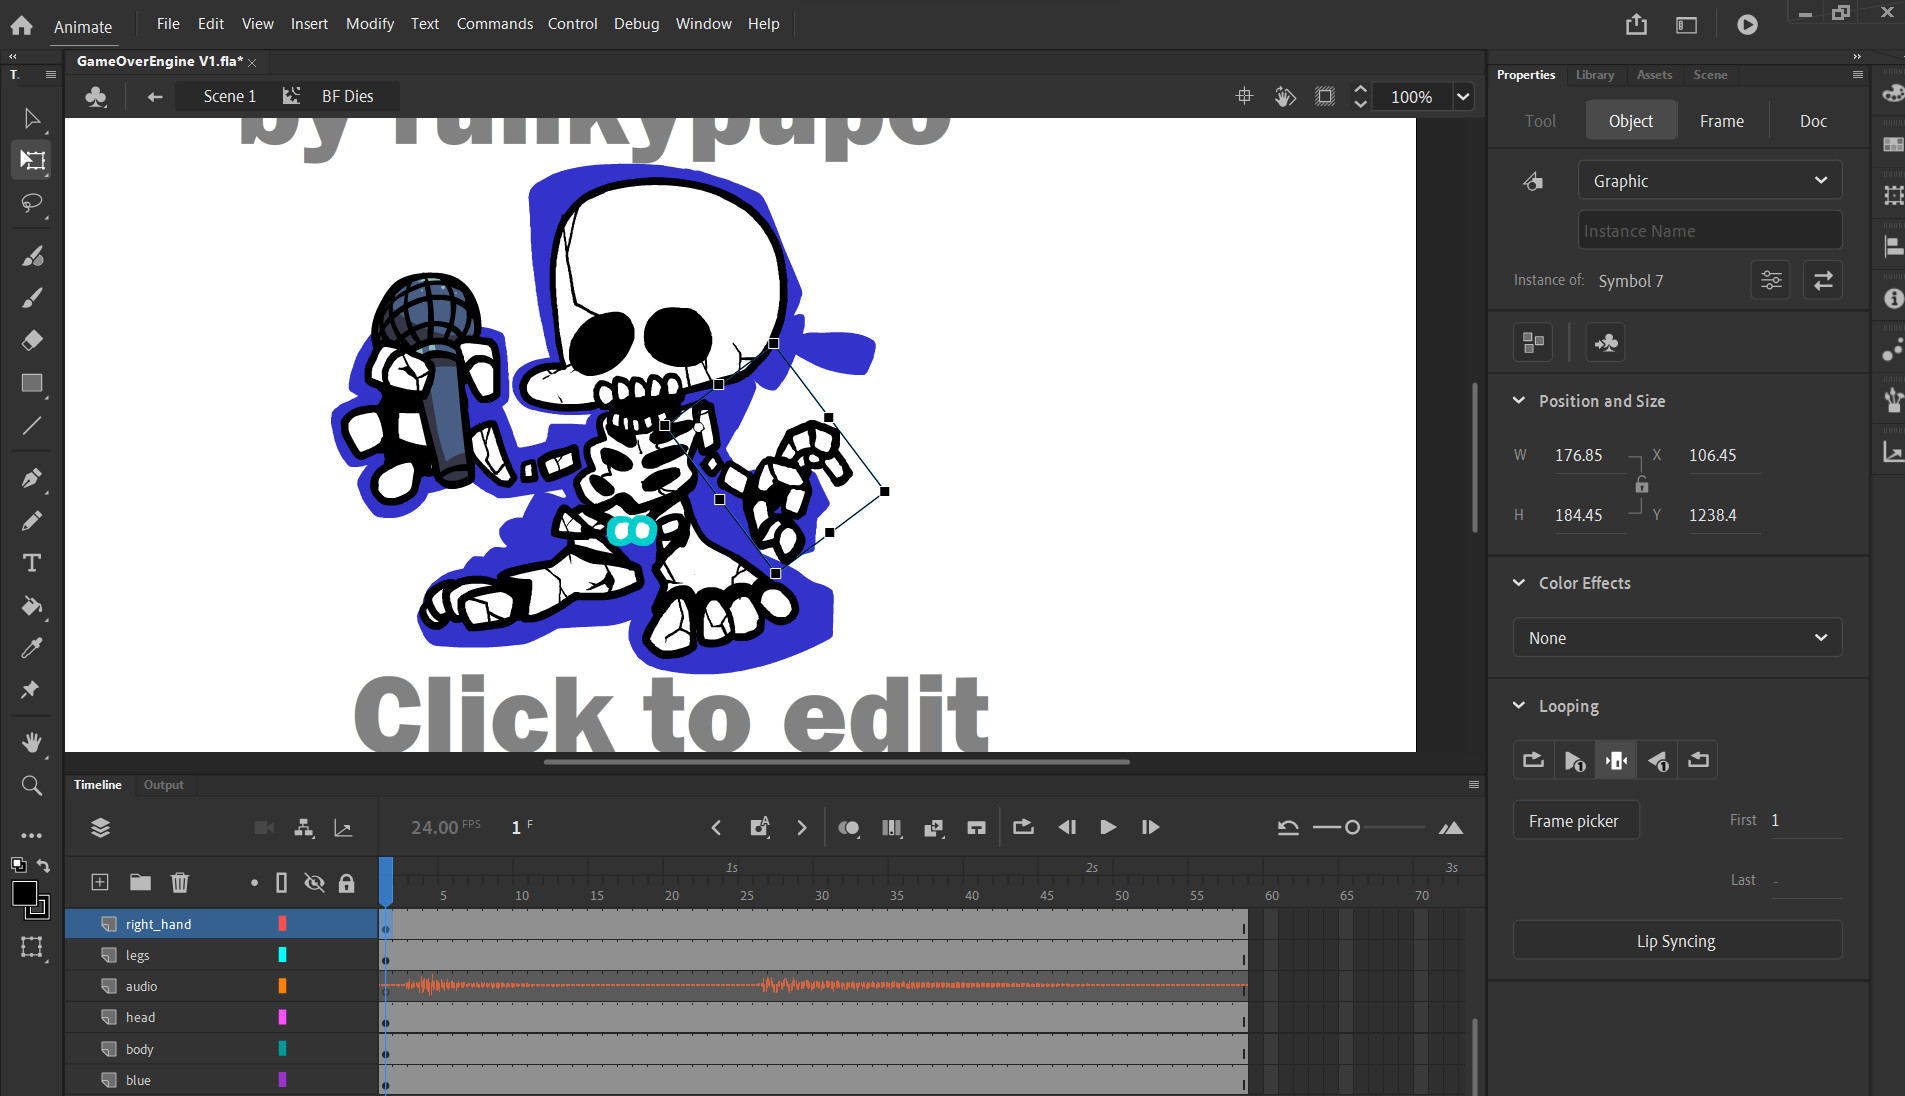
Task: Click the Insert Keyframe icon
Action: pyautogui.click(x=759, y=827)
